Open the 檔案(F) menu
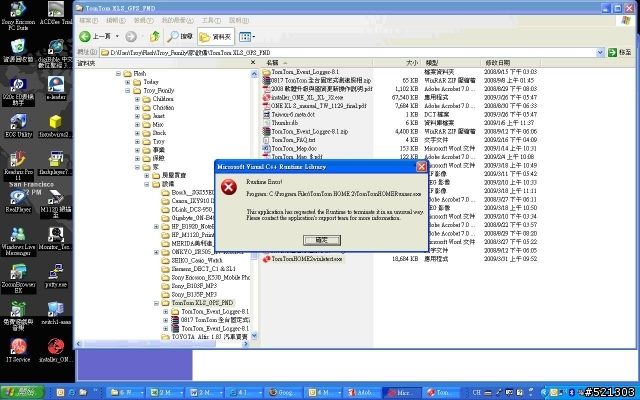This screenshot has width=640, height=400. [88, 20]
